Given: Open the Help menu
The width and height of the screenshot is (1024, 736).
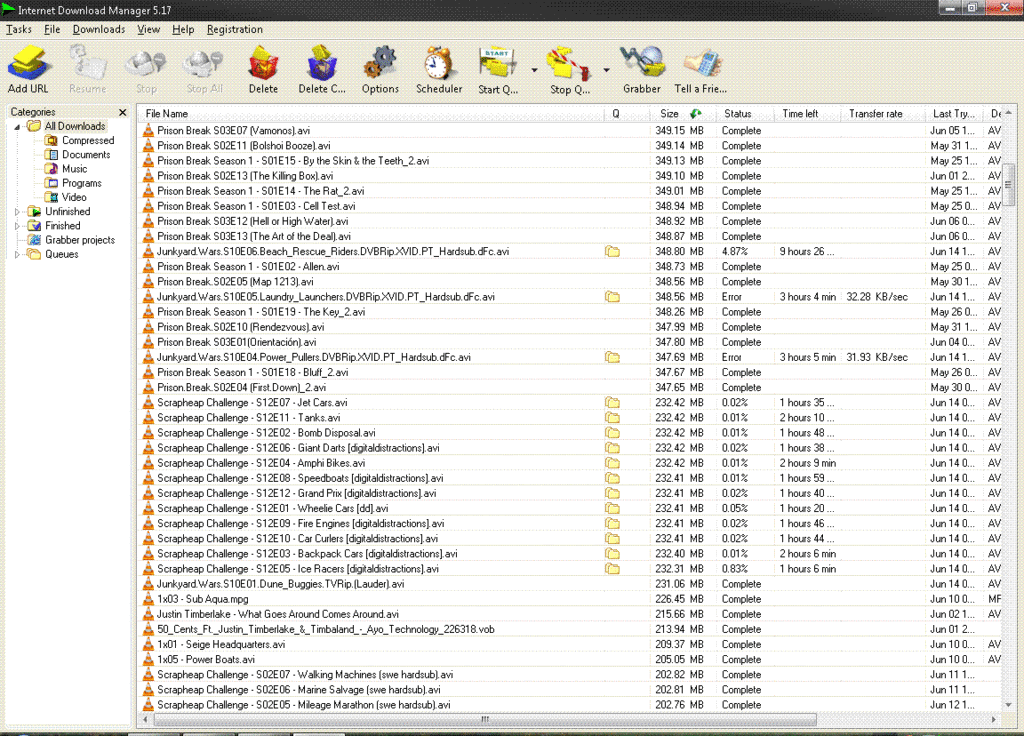Looking at the screenshot, I should [183, 29].
